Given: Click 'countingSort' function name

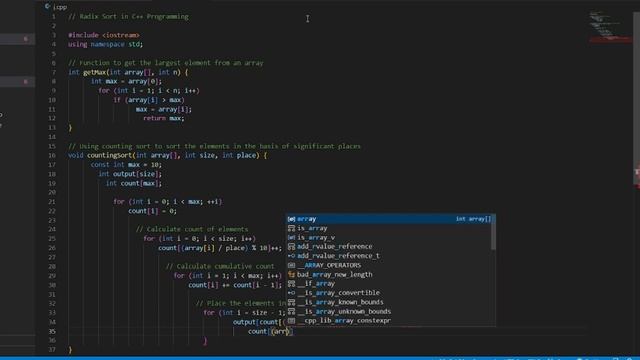Looking at the screenshot, I should click(109, 156).
